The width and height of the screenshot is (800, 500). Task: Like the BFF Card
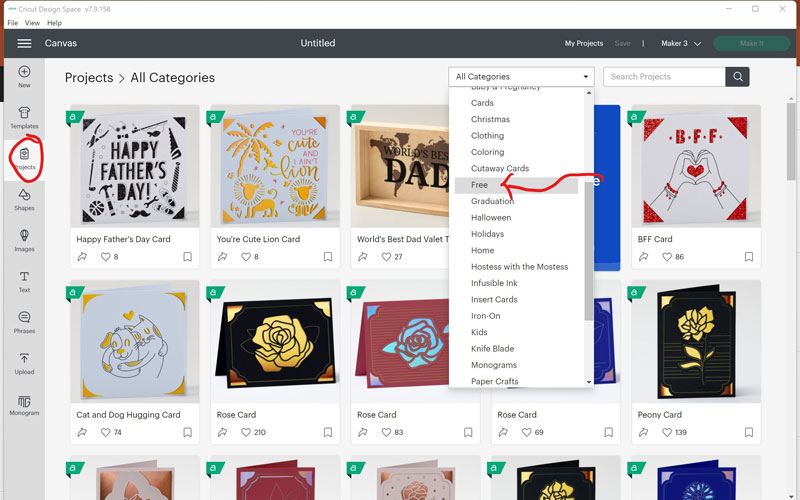(666, 257)
